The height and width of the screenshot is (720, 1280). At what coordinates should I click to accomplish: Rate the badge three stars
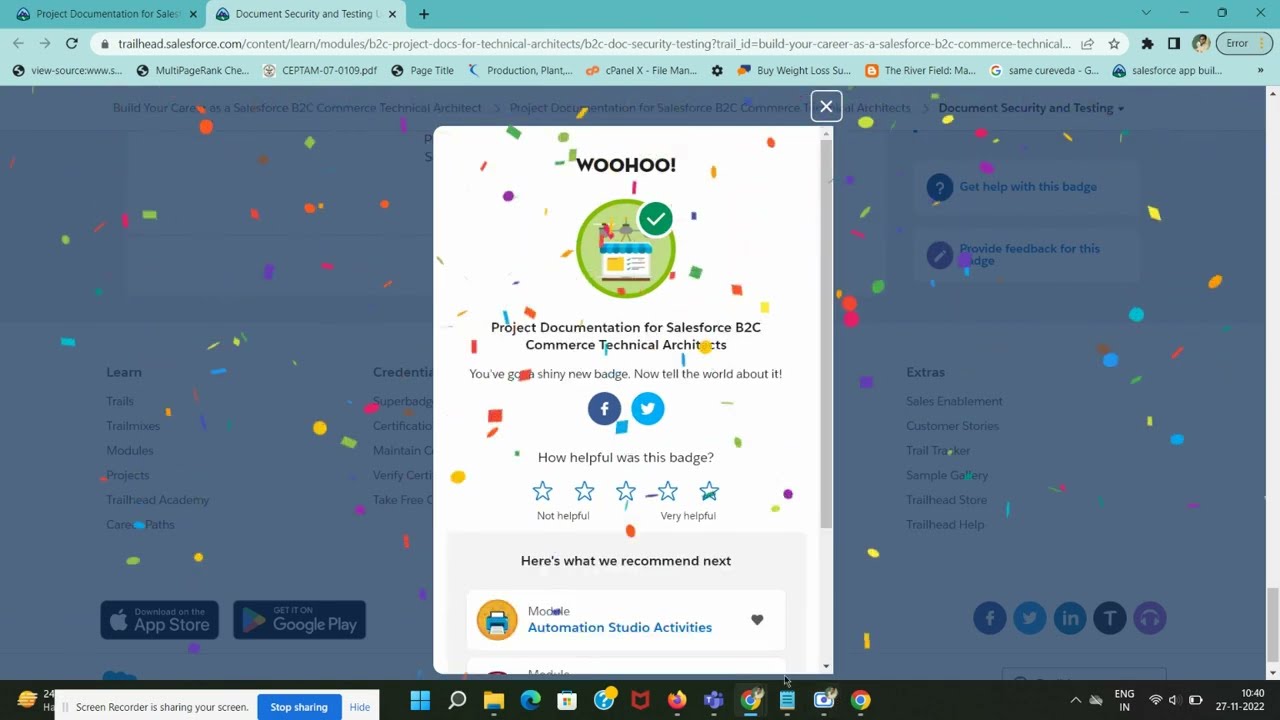[626, 491]
